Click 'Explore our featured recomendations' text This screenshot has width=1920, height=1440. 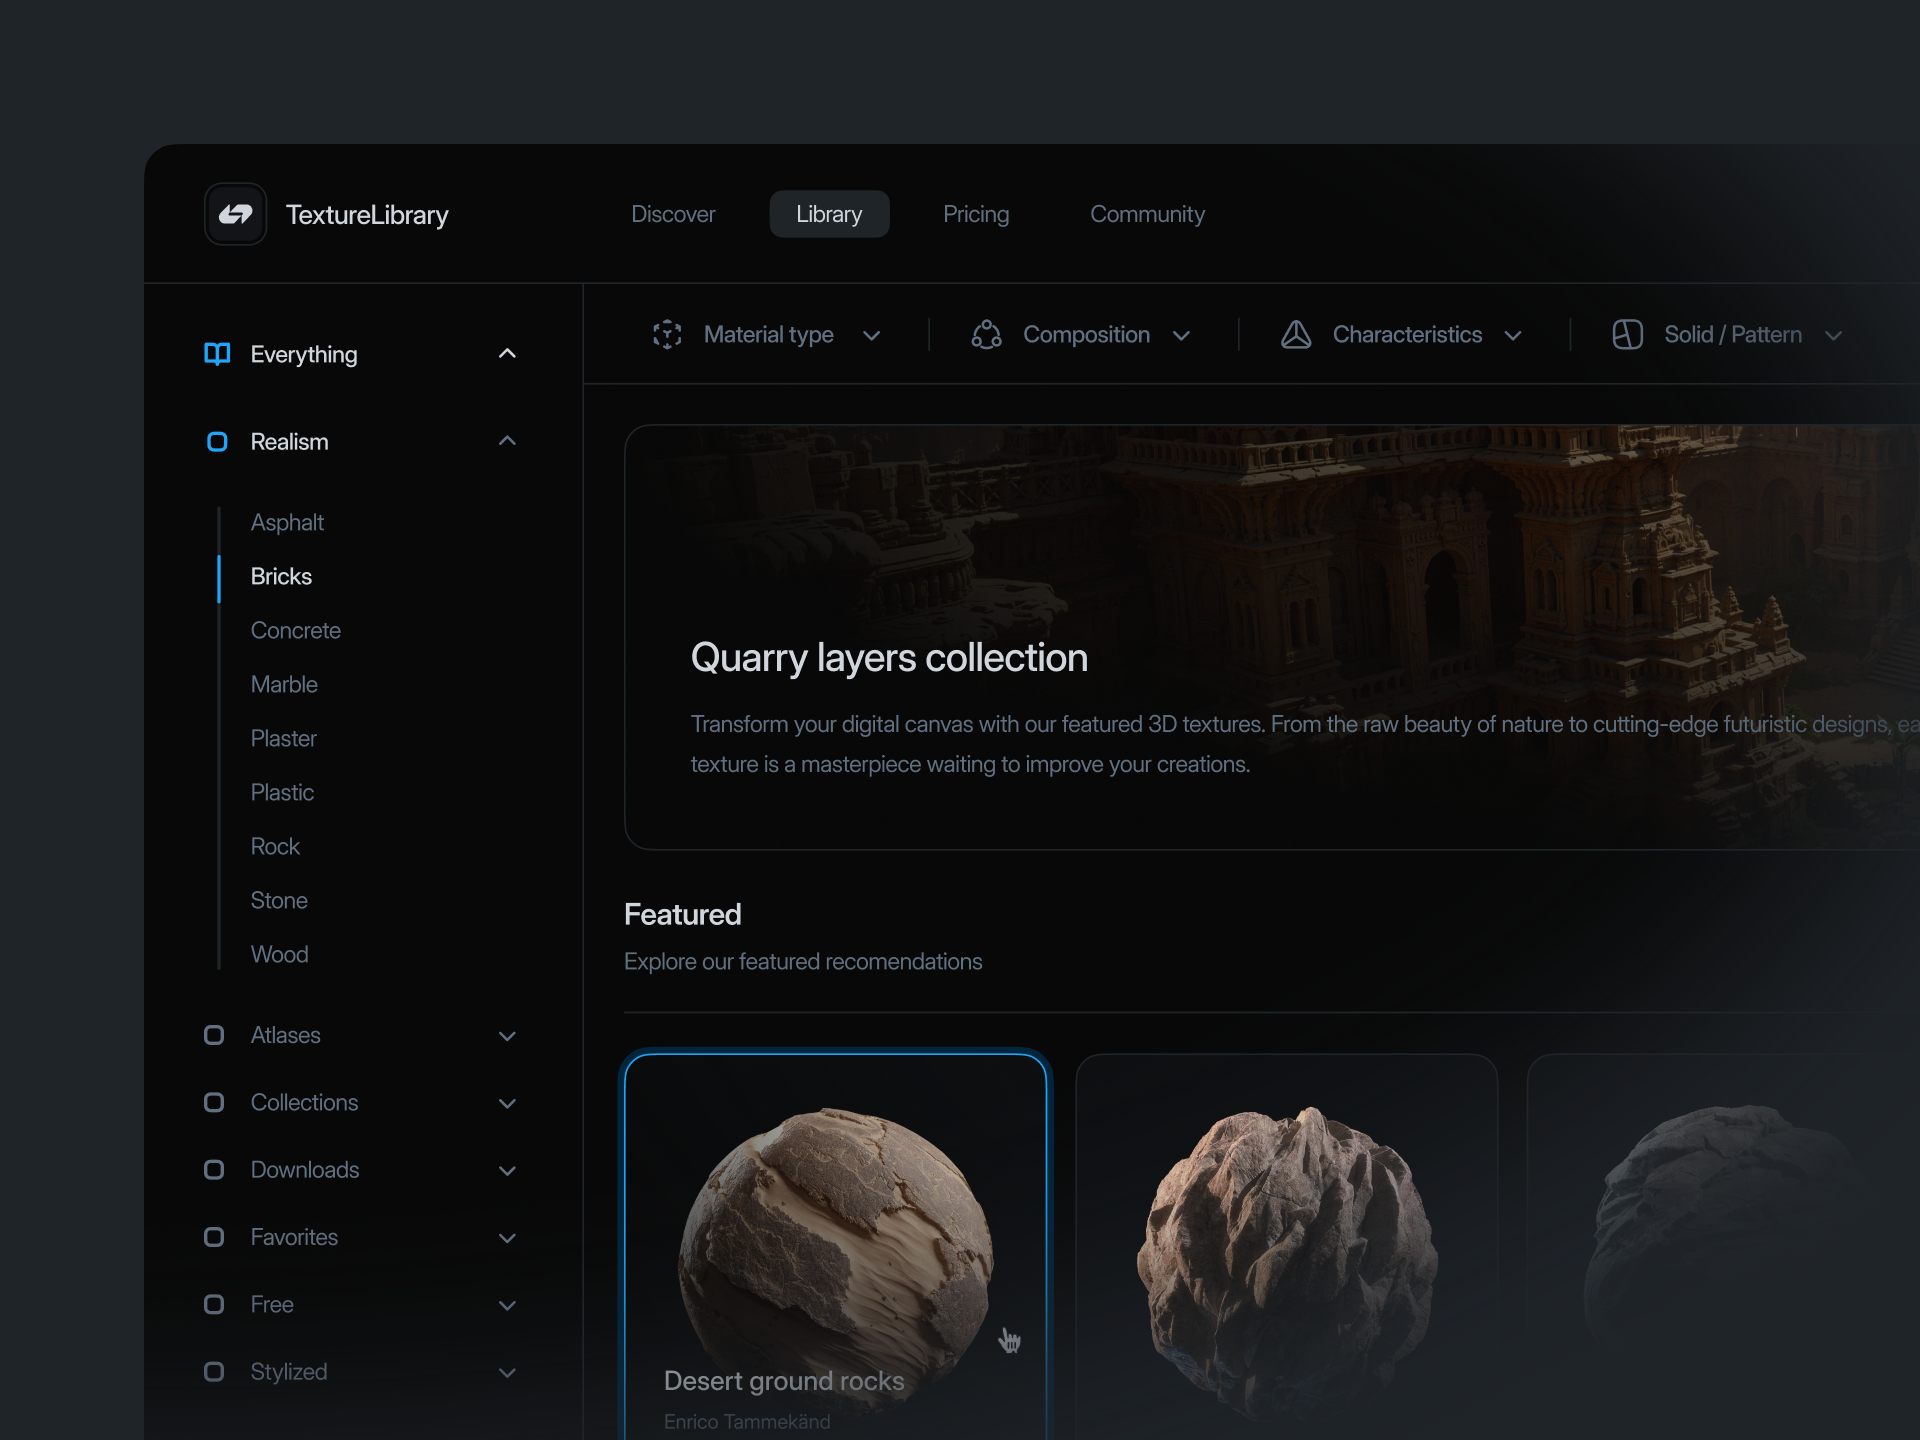tap(803, 962)
